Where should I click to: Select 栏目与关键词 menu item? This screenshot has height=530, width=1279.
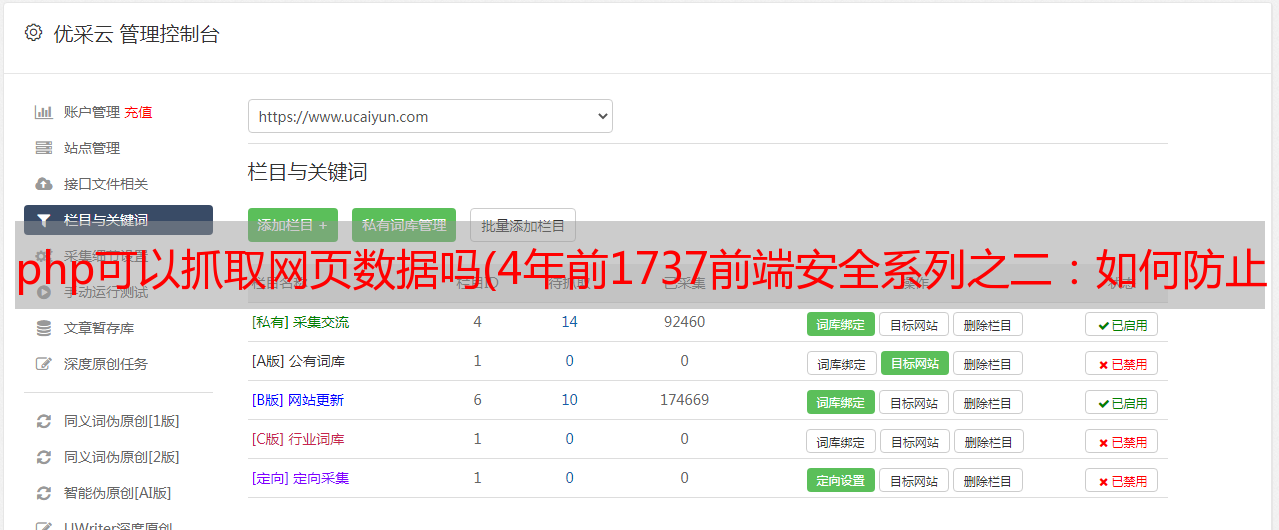tap(118, 220)
